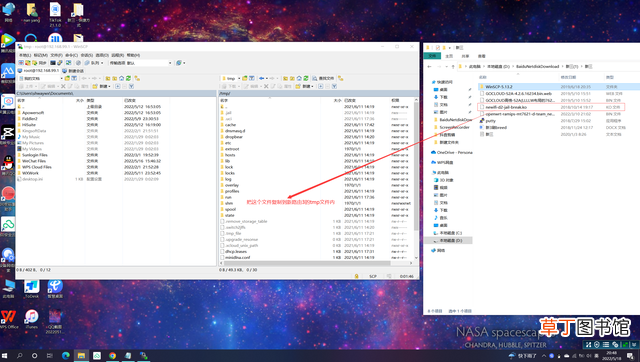Viewport: 640px width, 362px height.
Task: Click remote panel filter icon next to tmp
Action: point(252,78)
